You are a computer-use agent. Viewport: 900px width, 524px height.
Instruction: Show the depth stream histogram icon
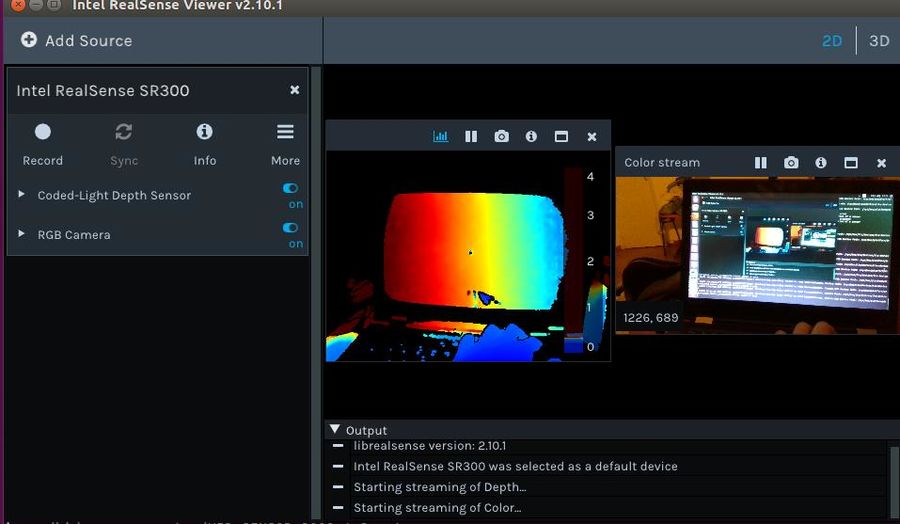pyautogui.click(x=440, y=137)
